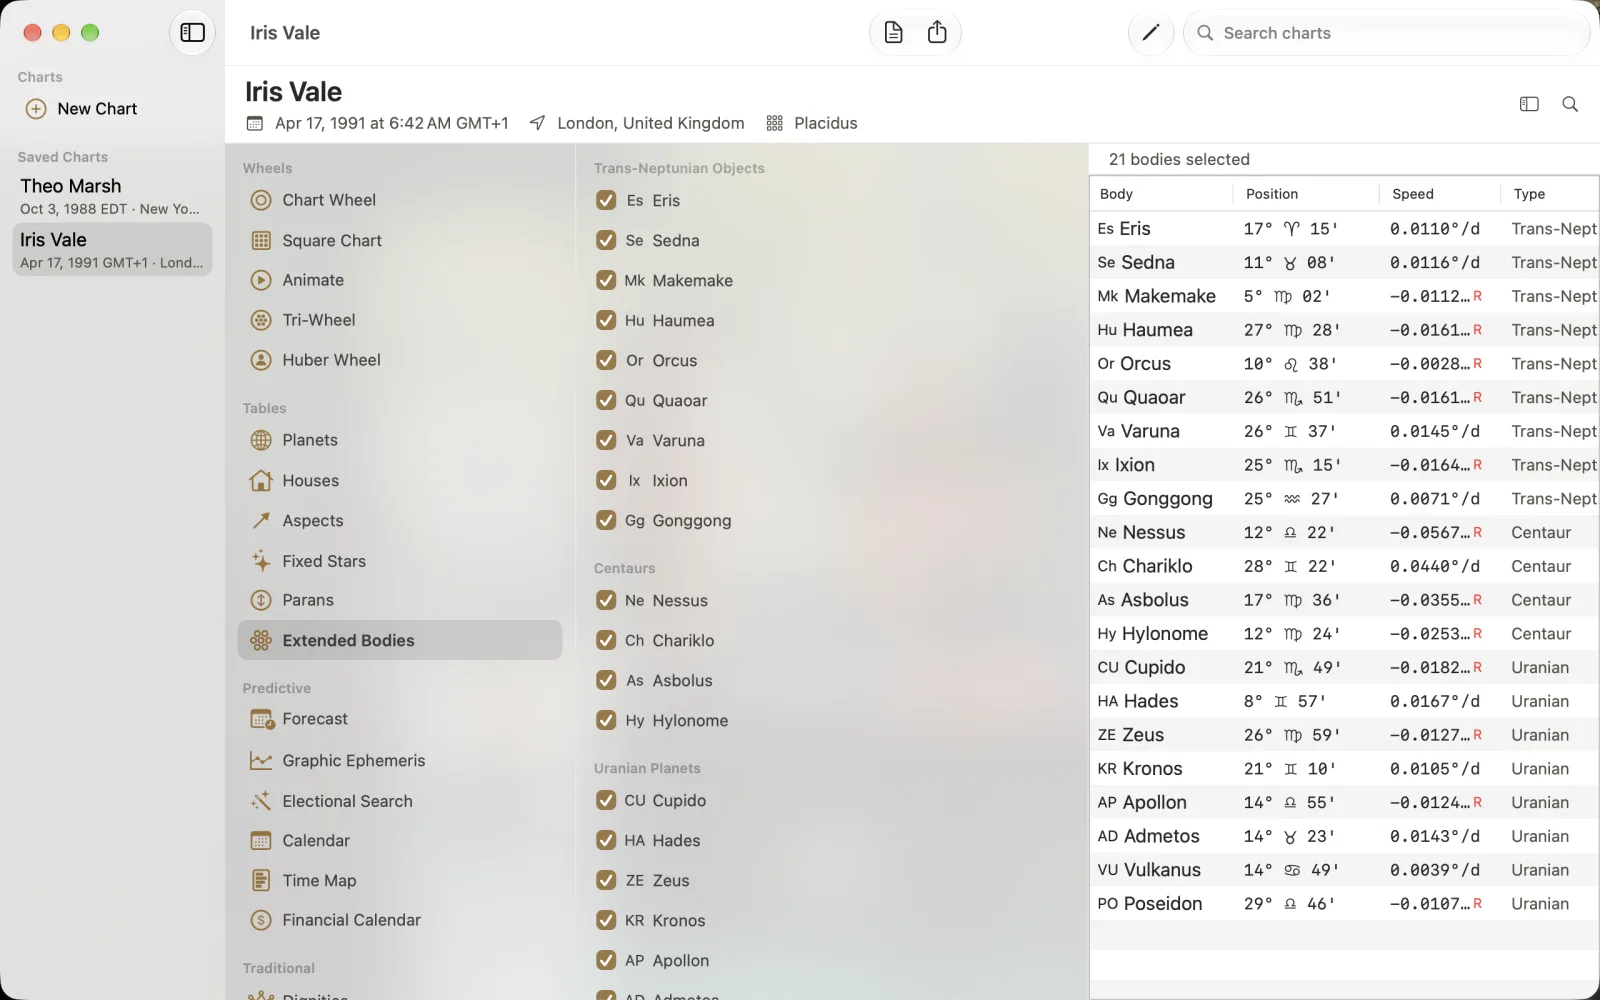Uncheck the Eris checkbox

pos(606,200)
